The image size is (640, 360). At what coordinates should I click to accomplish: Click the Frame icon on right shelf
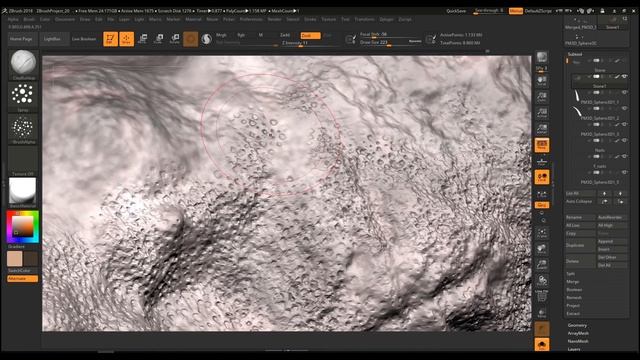(x=542, y=233)
